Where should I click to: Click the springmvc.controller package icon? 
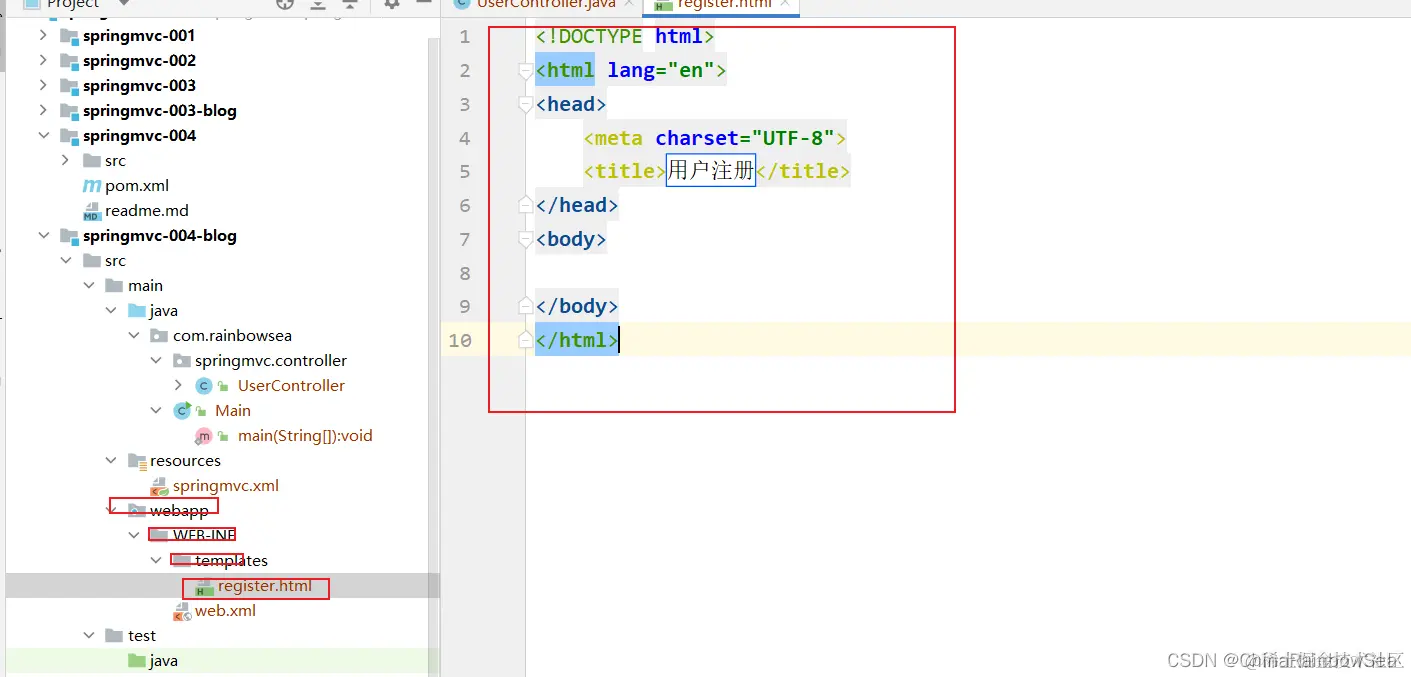point(181,360)
